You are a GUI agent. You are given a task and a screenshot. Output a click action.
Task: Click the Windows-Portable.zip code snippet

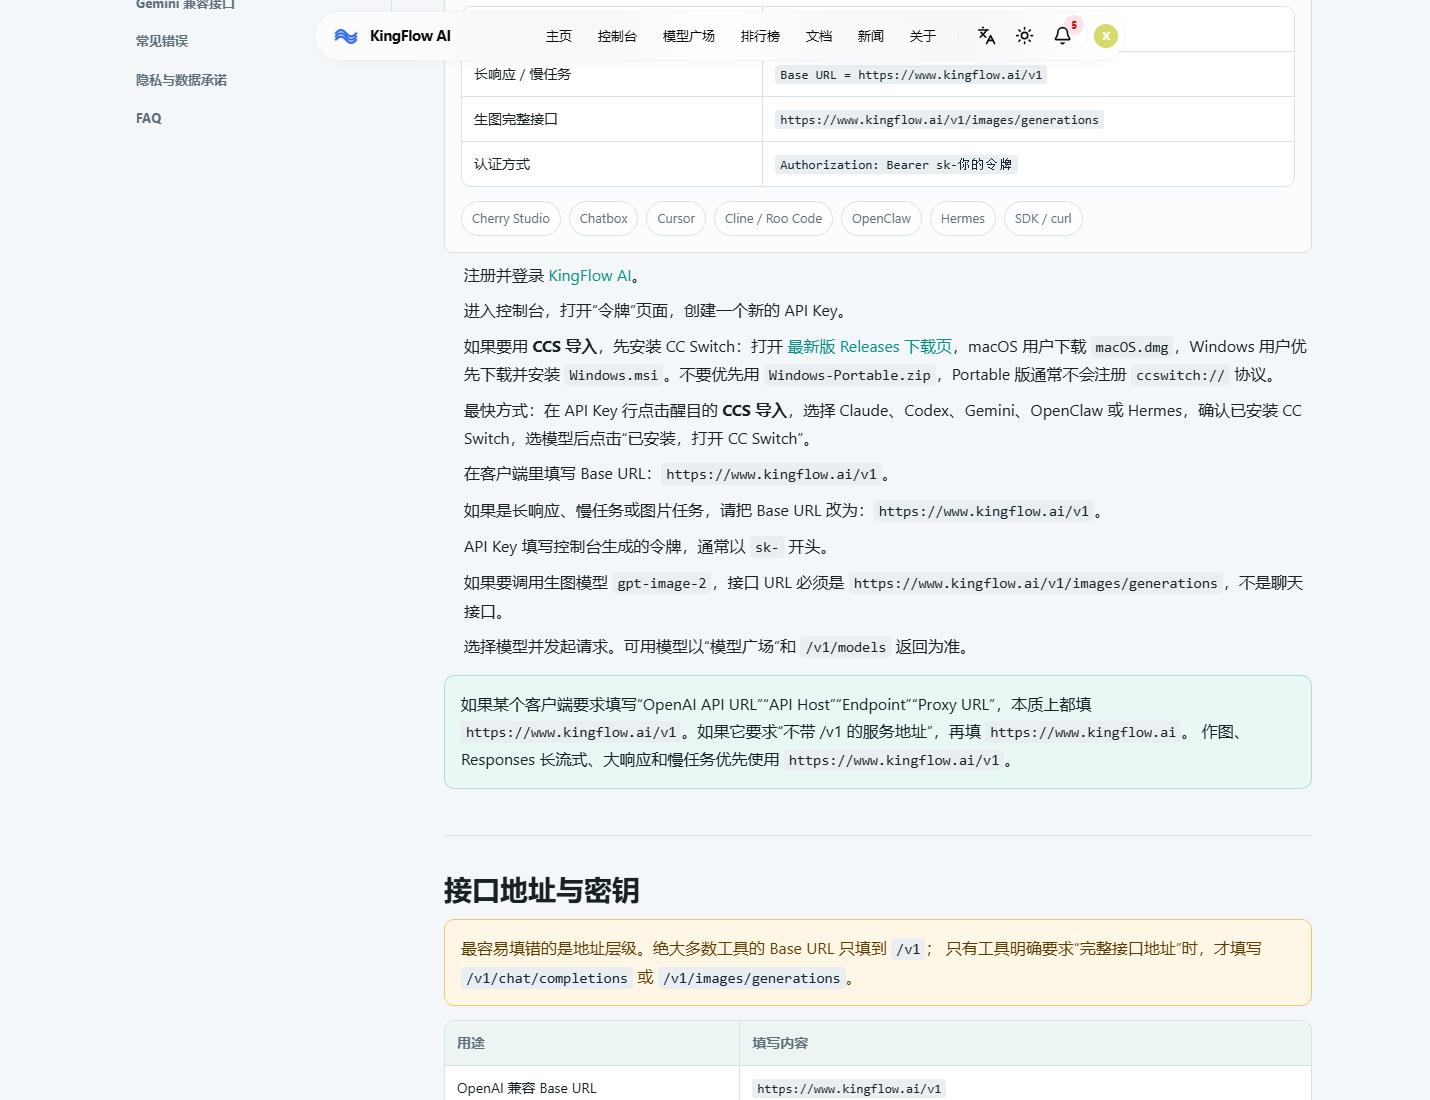[x=849, y=376]
